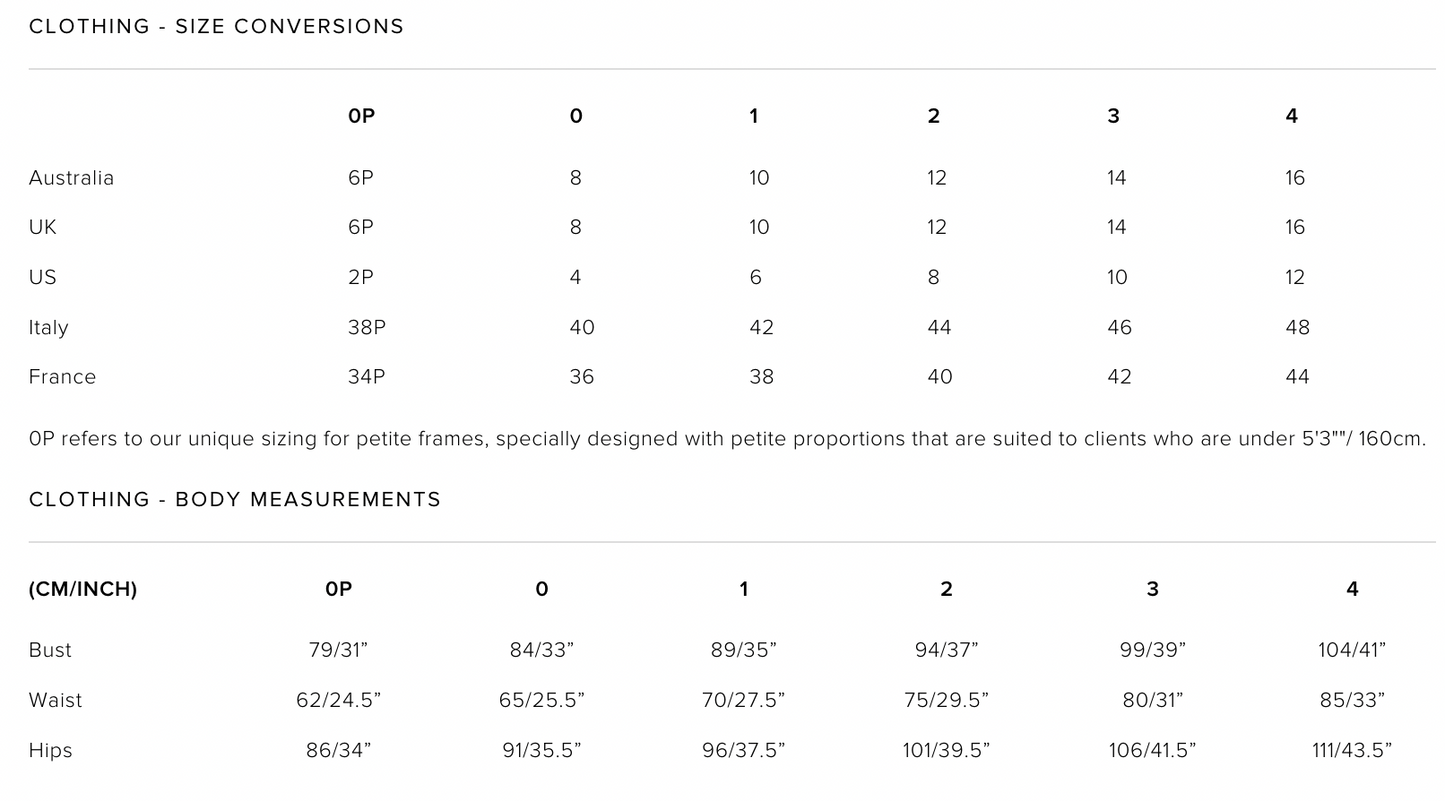Click the US row label
Image resolution: width=1445 pixels, height=801 pixels.
pyautogui.click(x=43, y=278)
